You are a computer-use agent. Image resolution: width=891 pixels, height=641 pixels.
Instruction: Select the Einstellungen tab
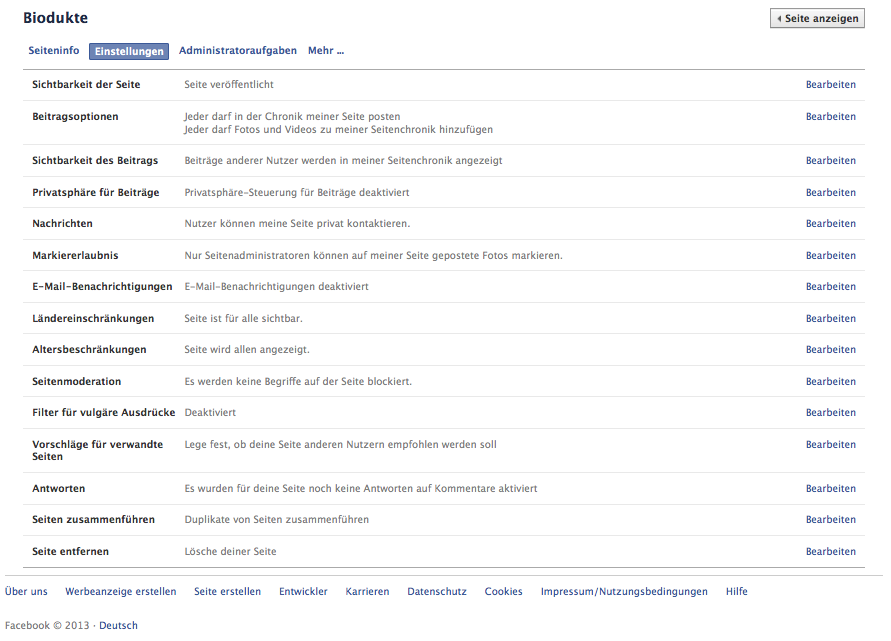coord(129,51)
